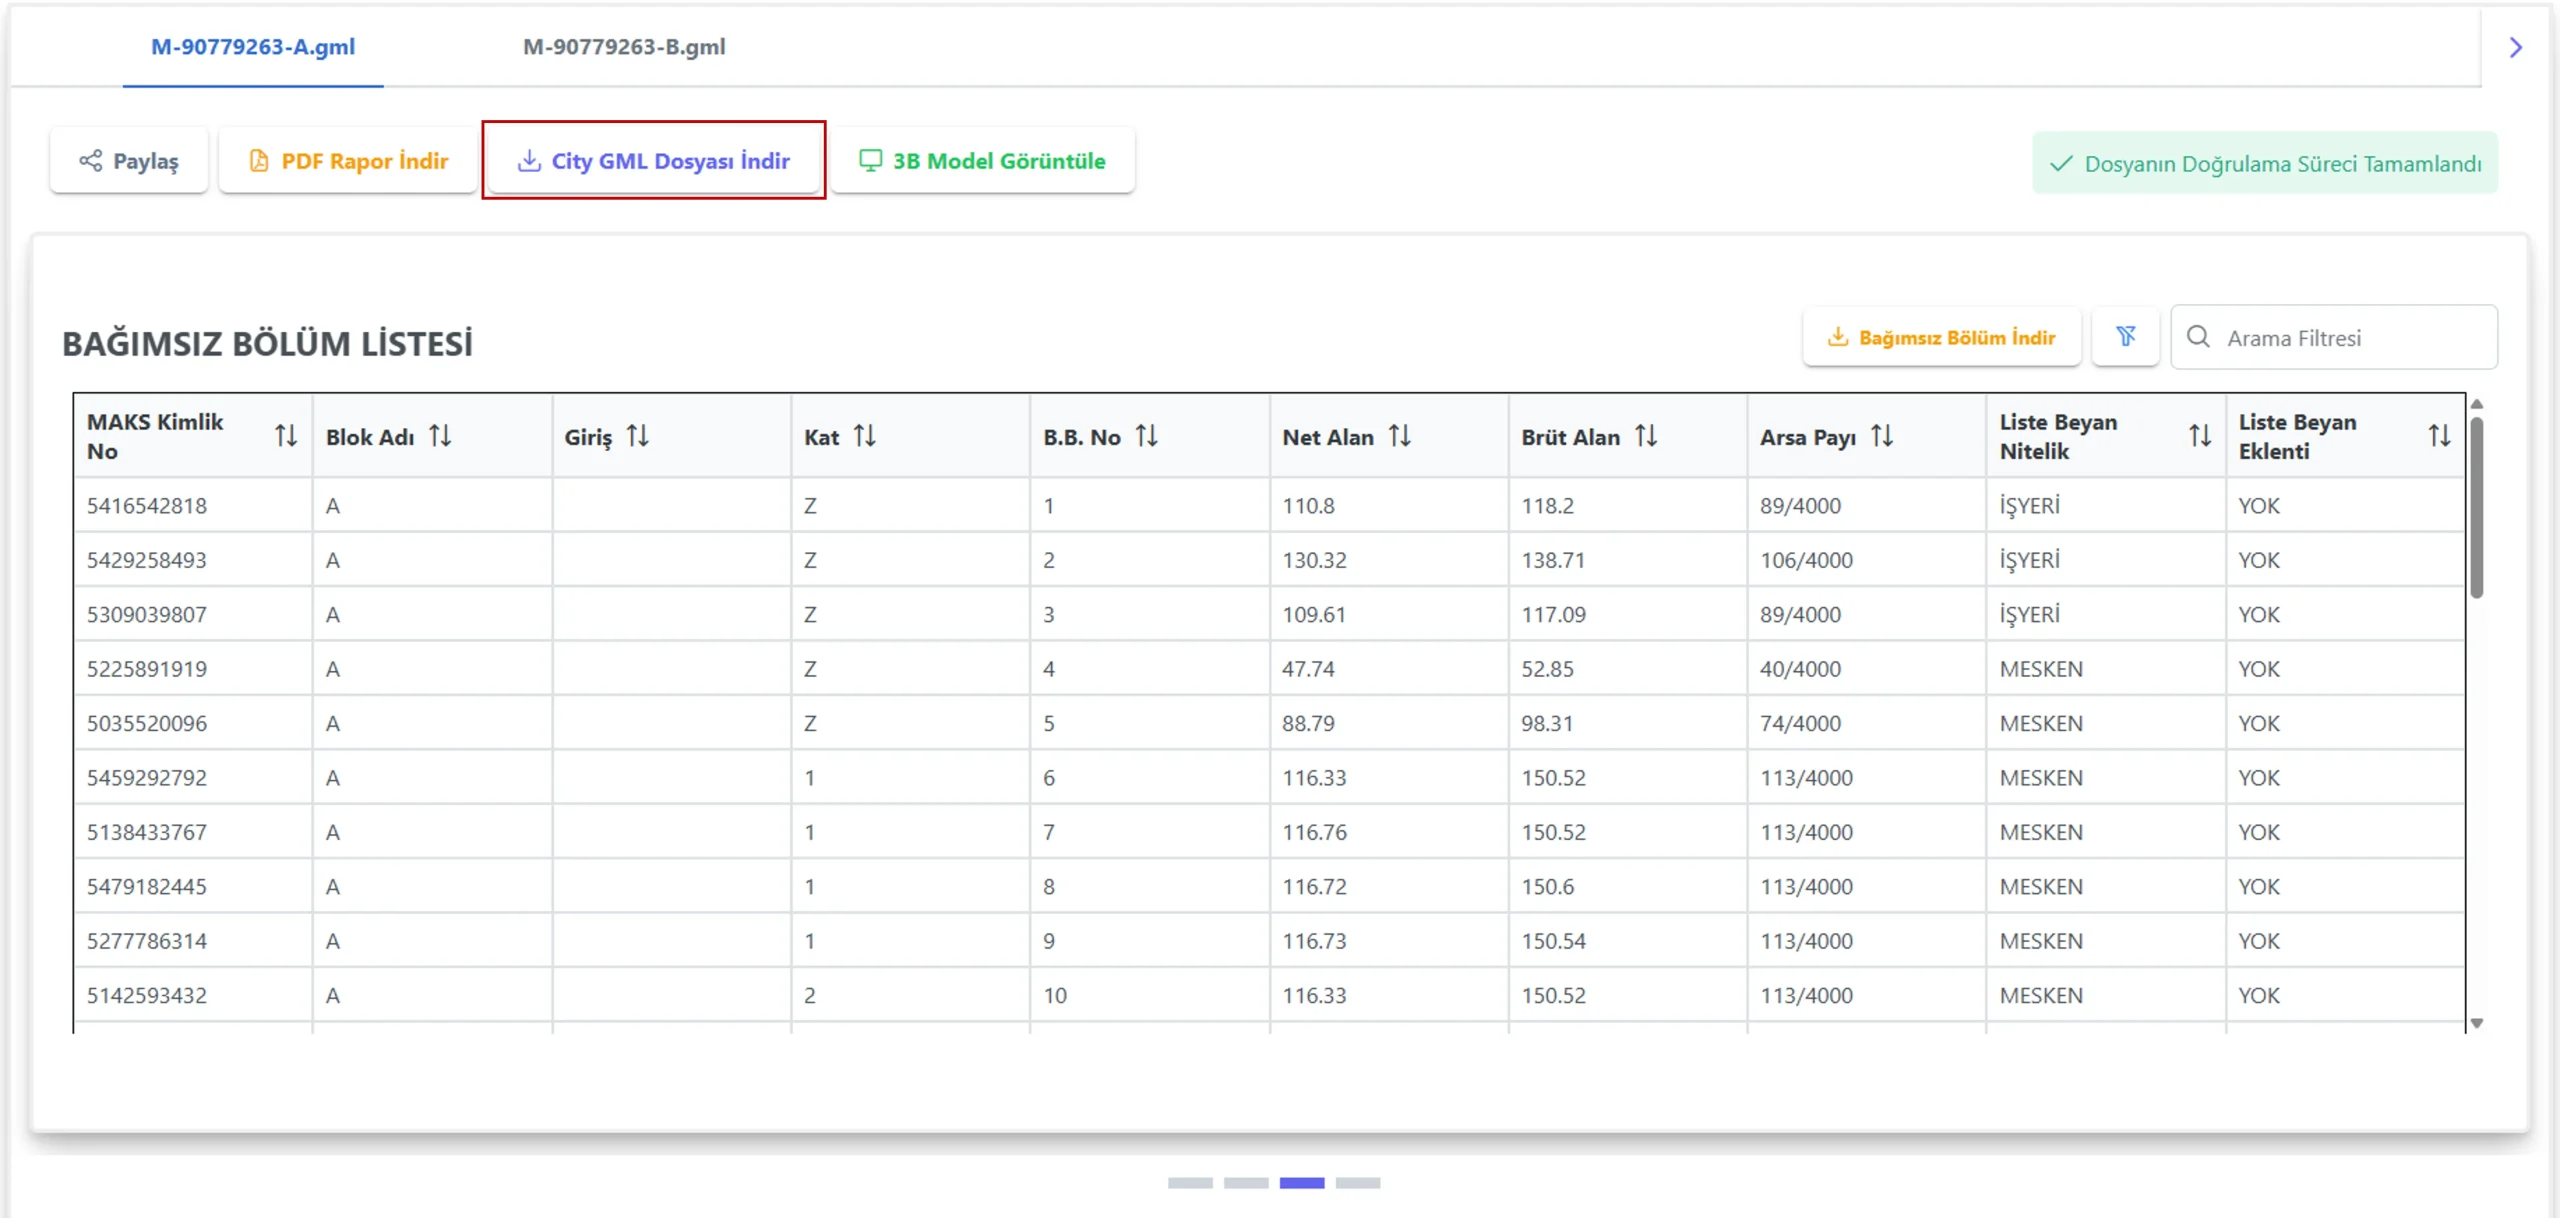Image resolution: width=2560 pixels, height=1218 pixels.
Task: Sort by Arsa Payı column
Action: pos(1882,436)
